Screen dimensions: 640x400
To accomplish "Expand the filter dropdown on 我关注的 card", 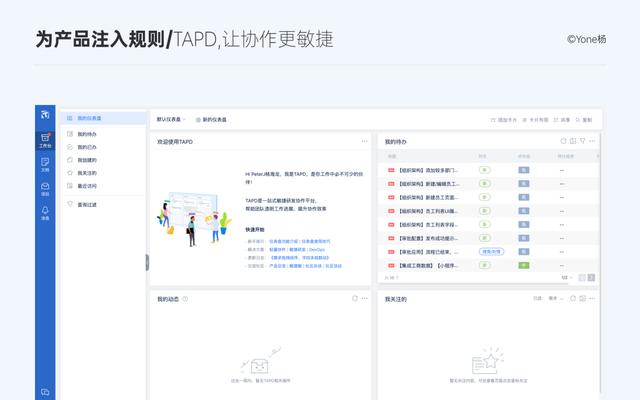I will [556, 298].
